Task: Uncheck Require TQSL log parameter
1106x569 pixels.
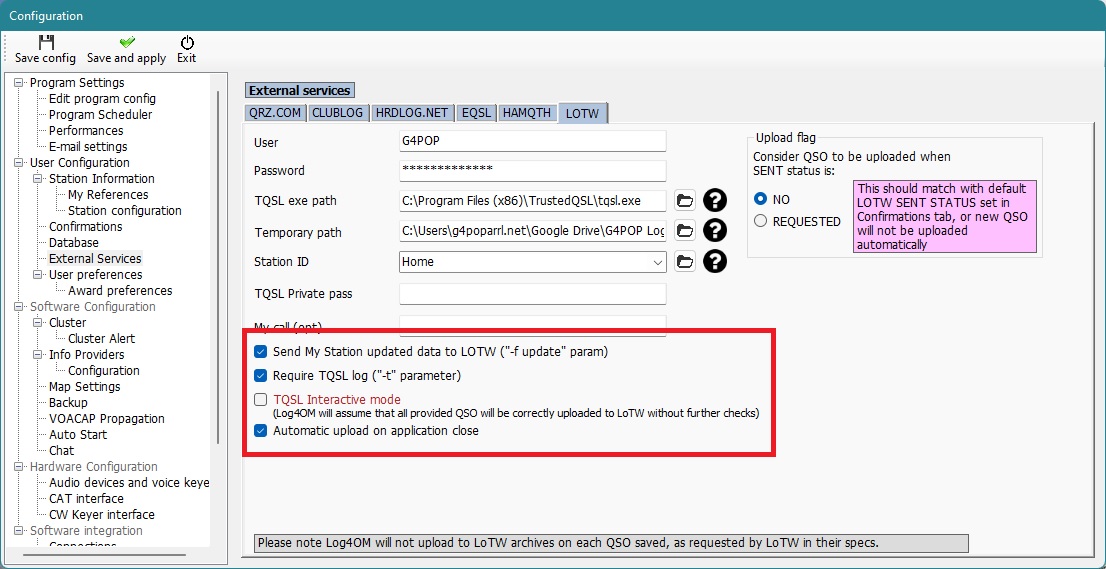Action: tap(261, 375)
